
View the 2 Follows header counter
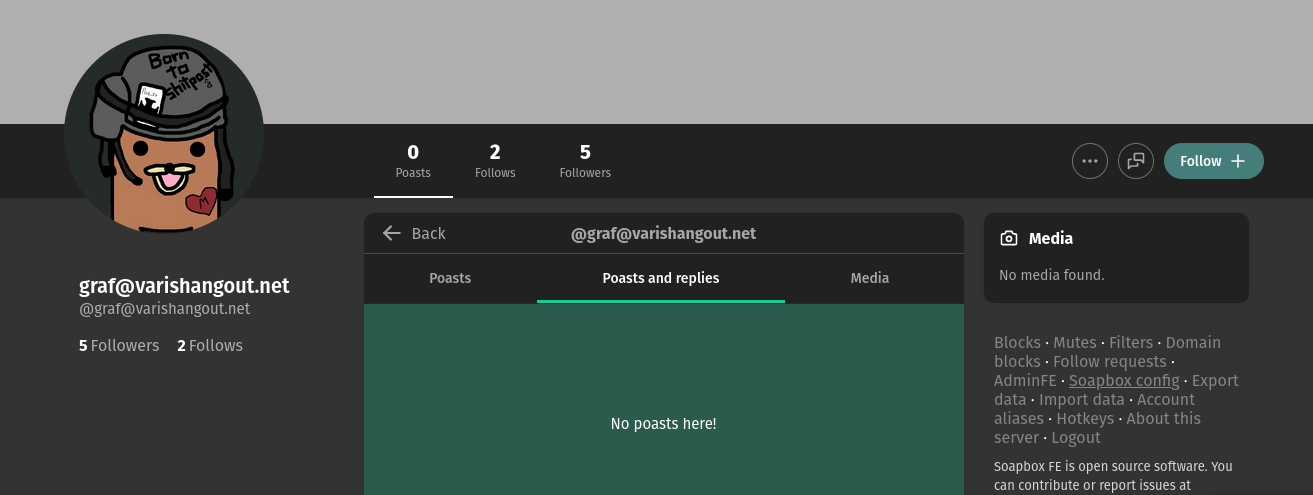point(495,161)
